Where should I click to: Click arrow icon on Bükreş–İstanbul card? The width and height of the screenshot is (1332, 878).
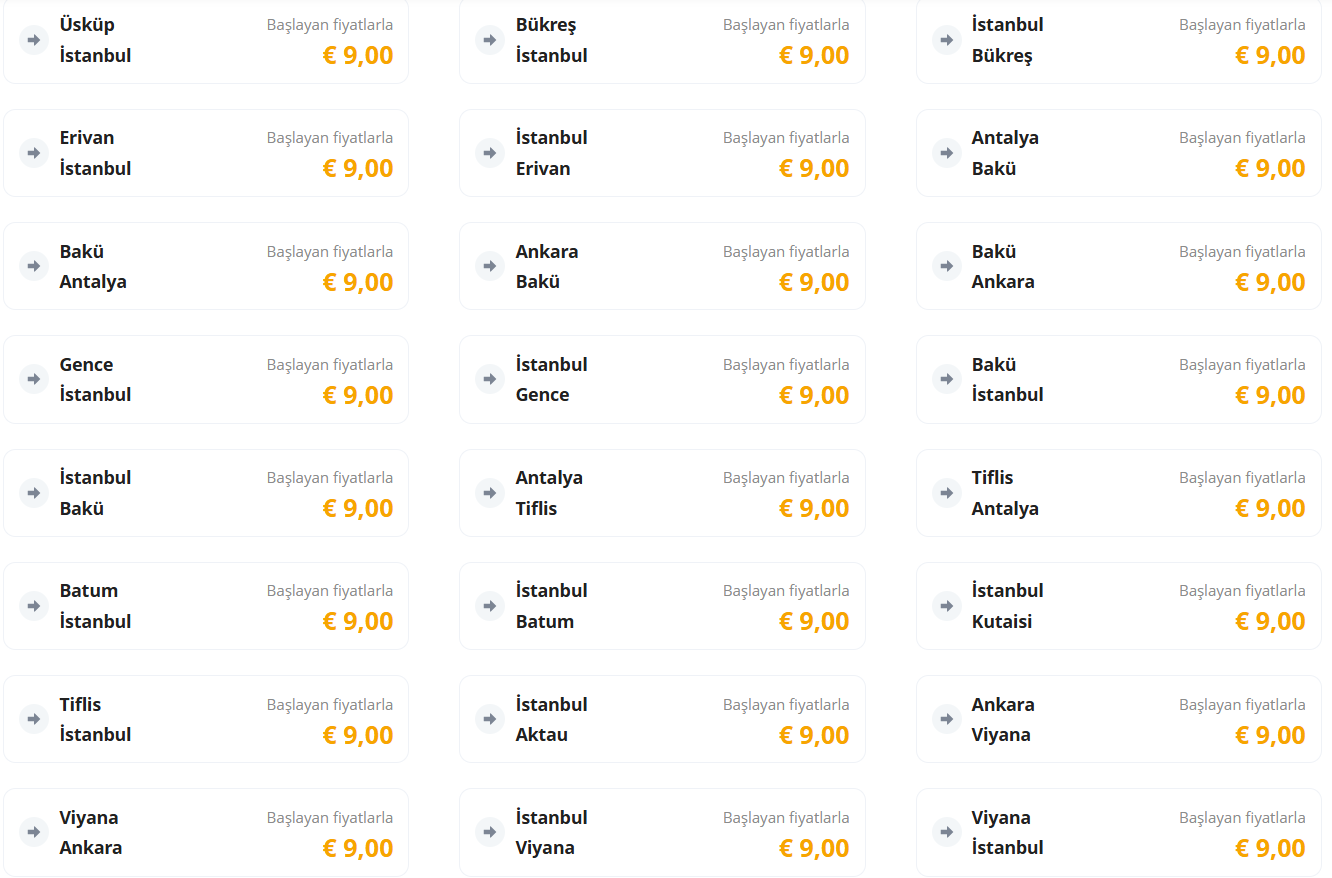click(490, 40)
